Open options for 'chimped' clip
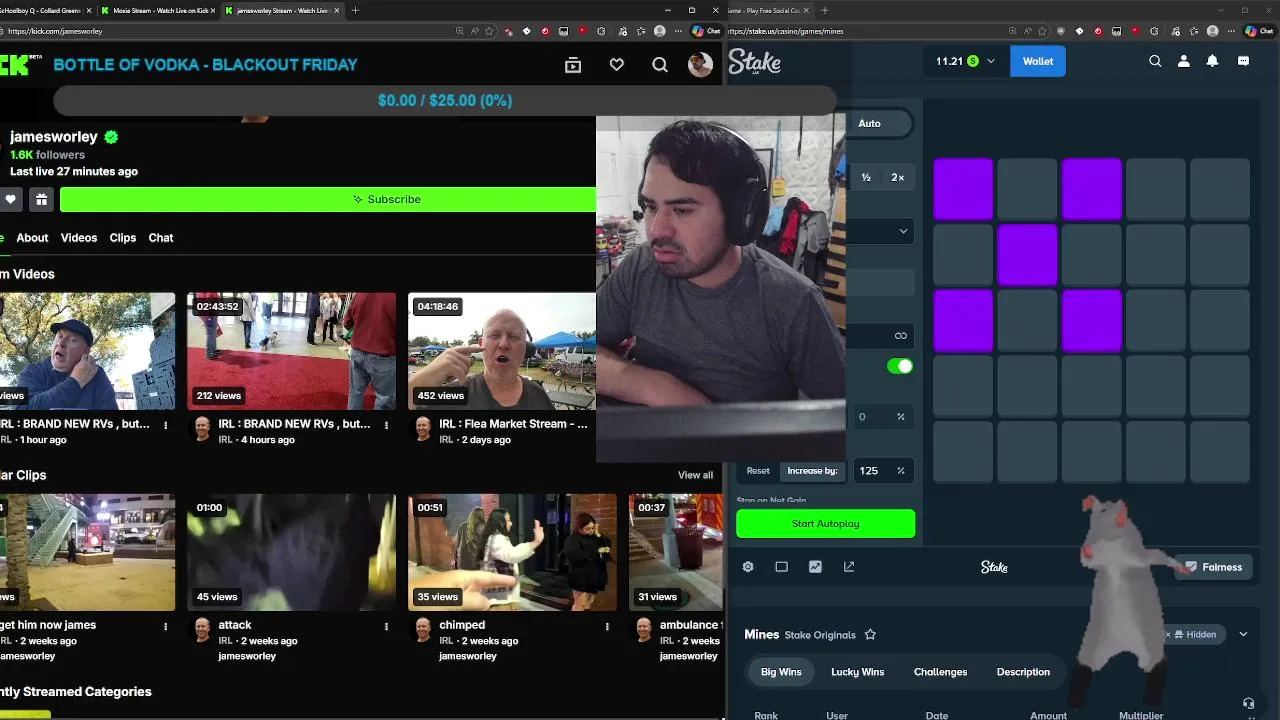The width and height of the screenshot is (1280, 720). (607, 626)
